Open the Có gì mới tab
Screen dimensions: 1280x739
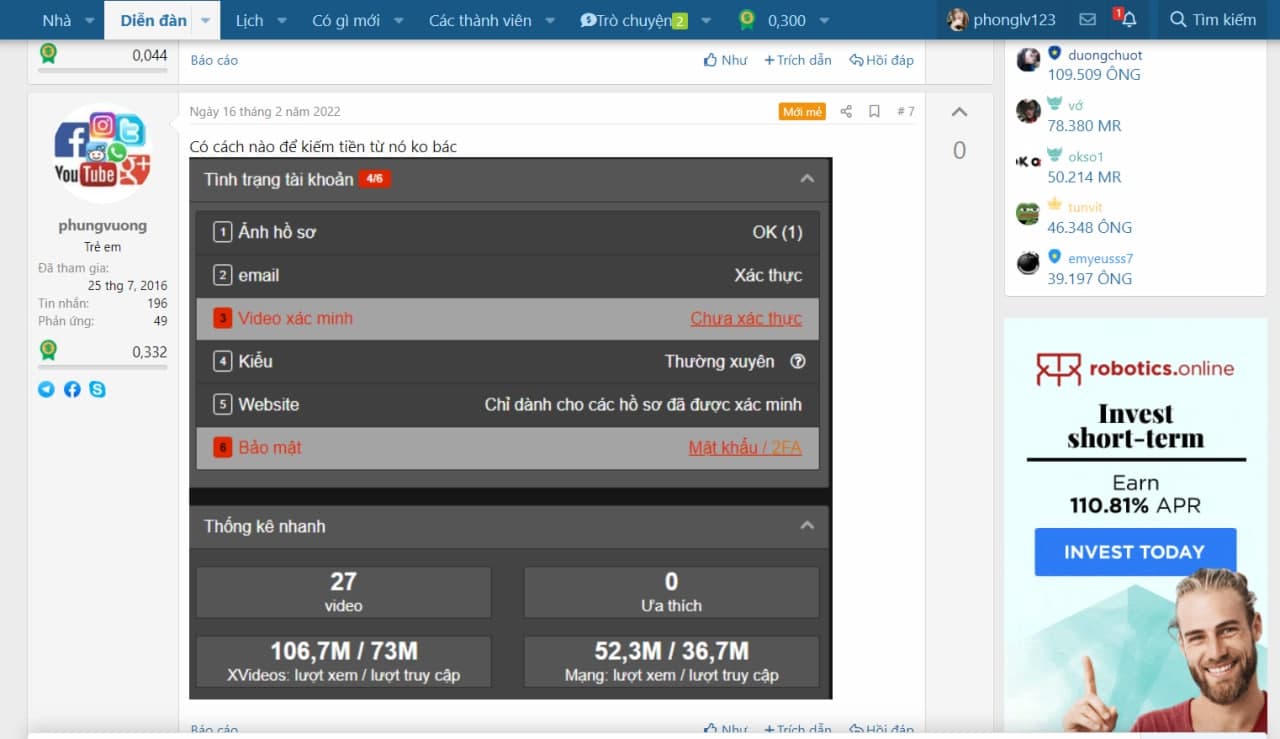[345, 20]
